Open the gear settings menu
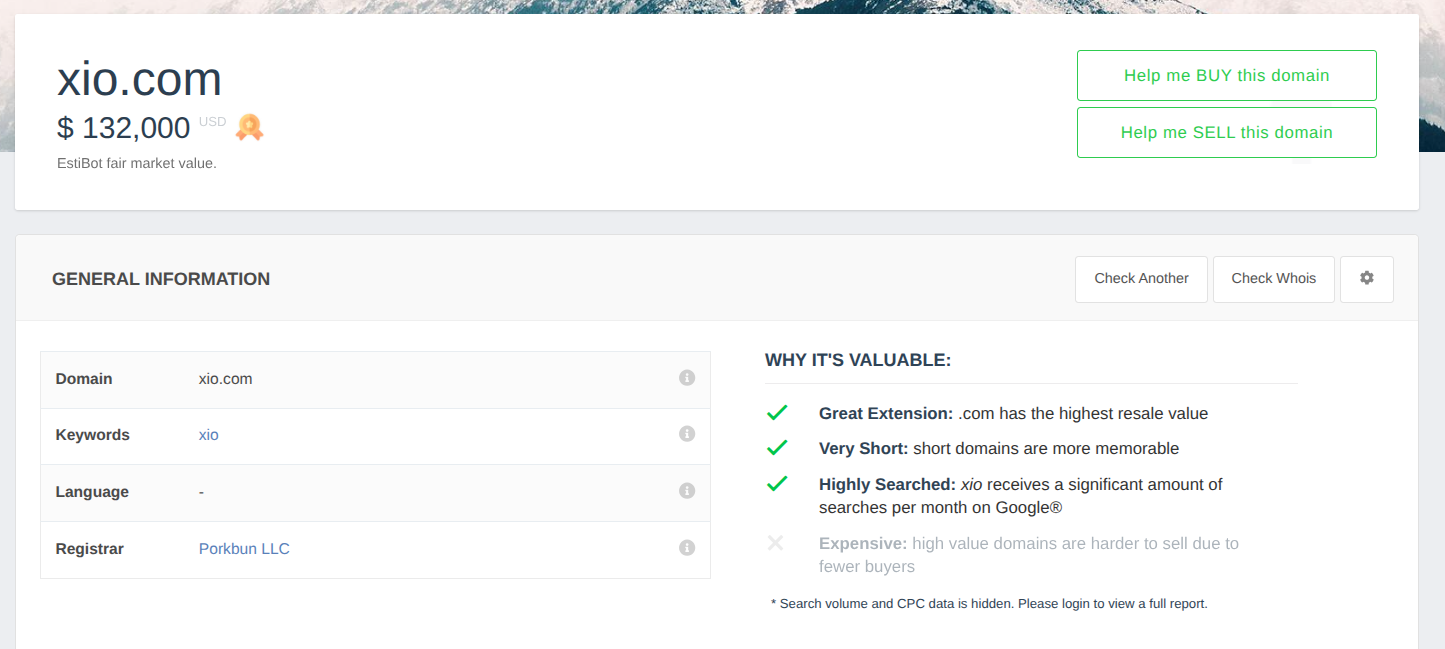 (1366, 279)
